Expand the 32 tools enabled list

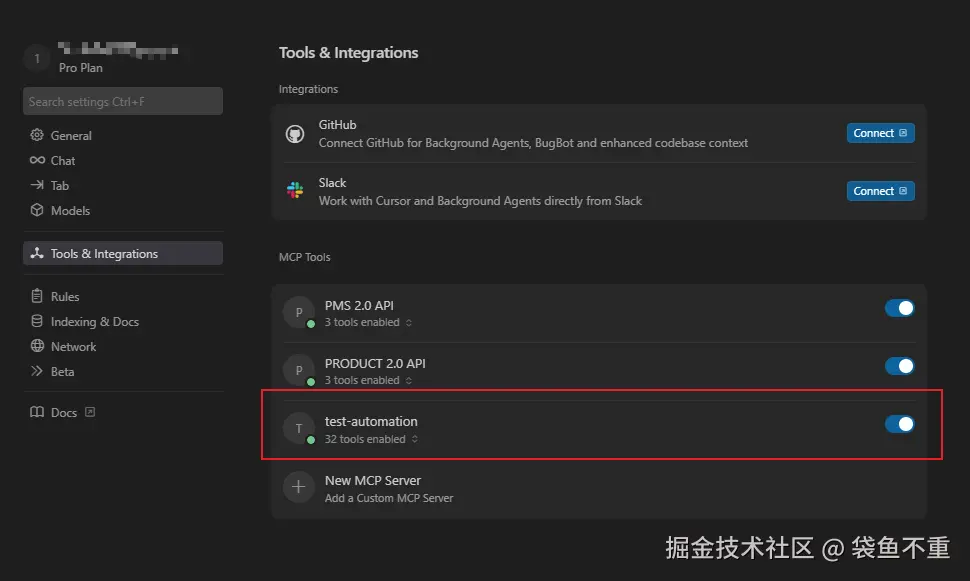(414, 439)
